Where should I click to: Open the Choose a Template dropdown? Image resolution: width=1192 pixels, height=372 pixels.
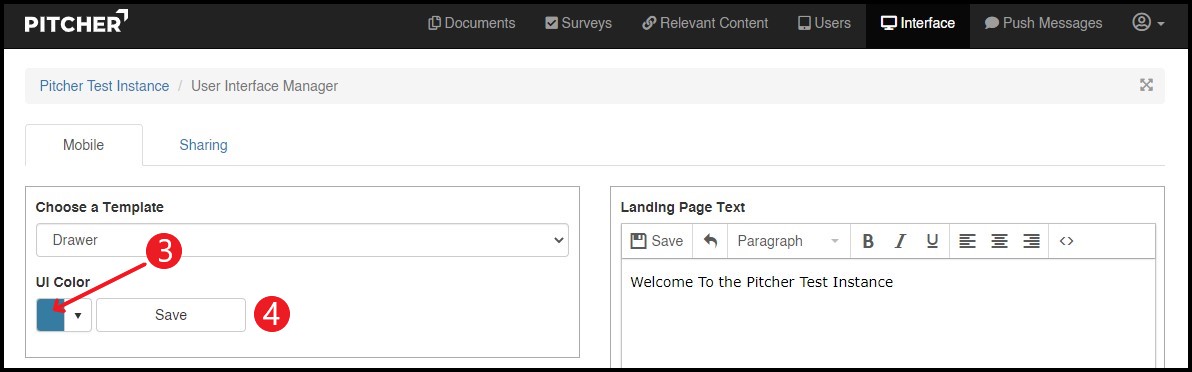(303, 240)
